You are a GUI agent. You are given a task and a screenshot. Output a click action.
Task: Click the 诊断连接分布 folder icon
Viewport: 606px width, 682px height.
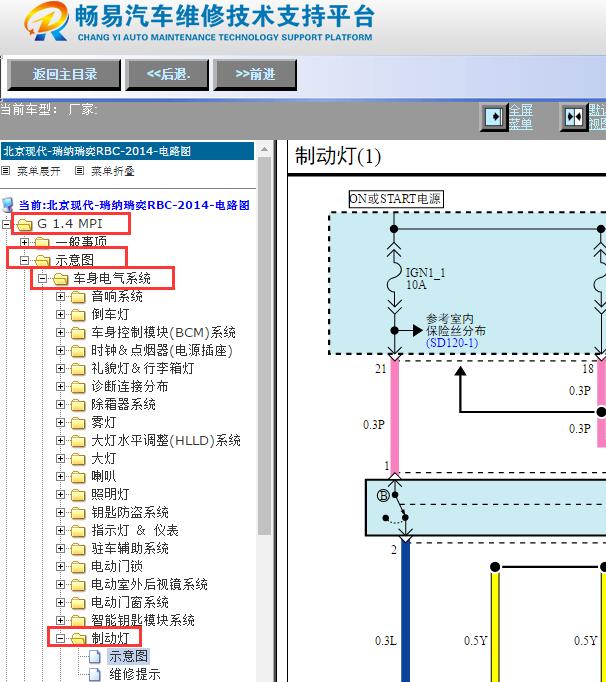tap(78, 387)
